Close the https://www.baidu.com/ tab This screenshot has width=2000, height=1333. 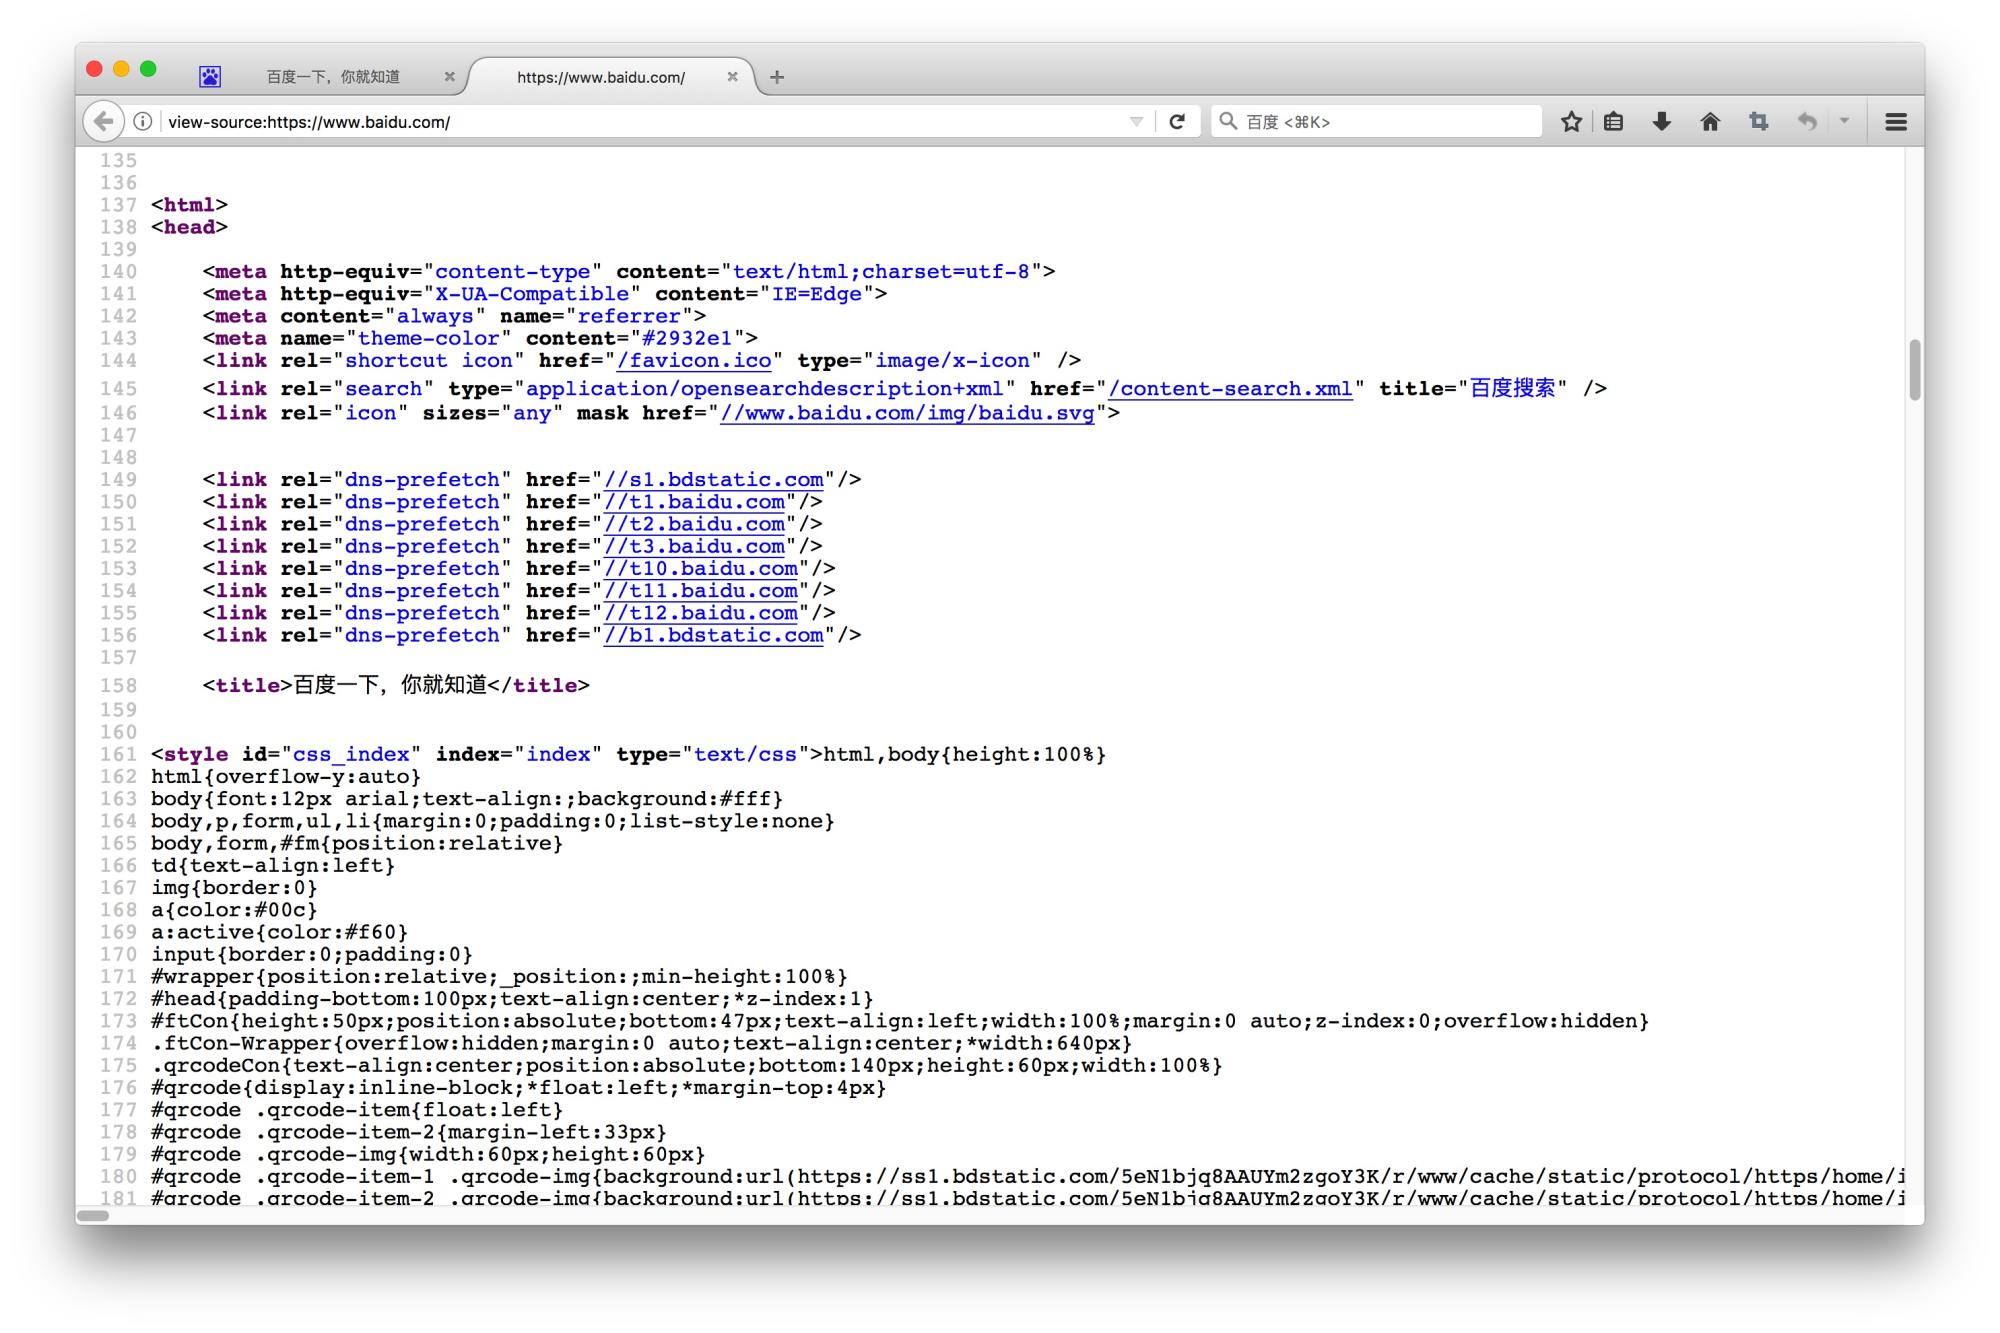(732, 76)
